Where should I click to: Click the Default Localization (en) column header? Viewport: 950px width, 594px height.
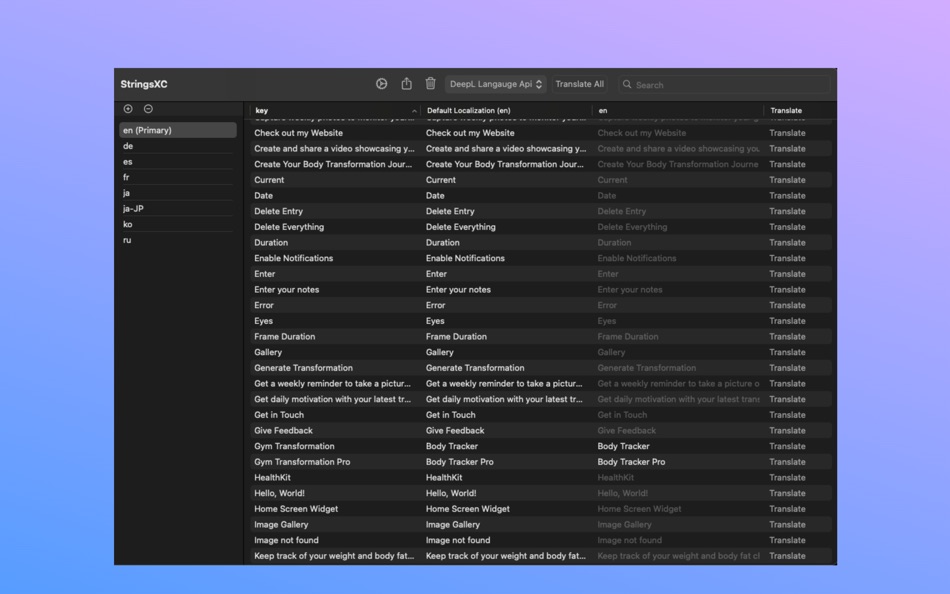pos(507,110)
